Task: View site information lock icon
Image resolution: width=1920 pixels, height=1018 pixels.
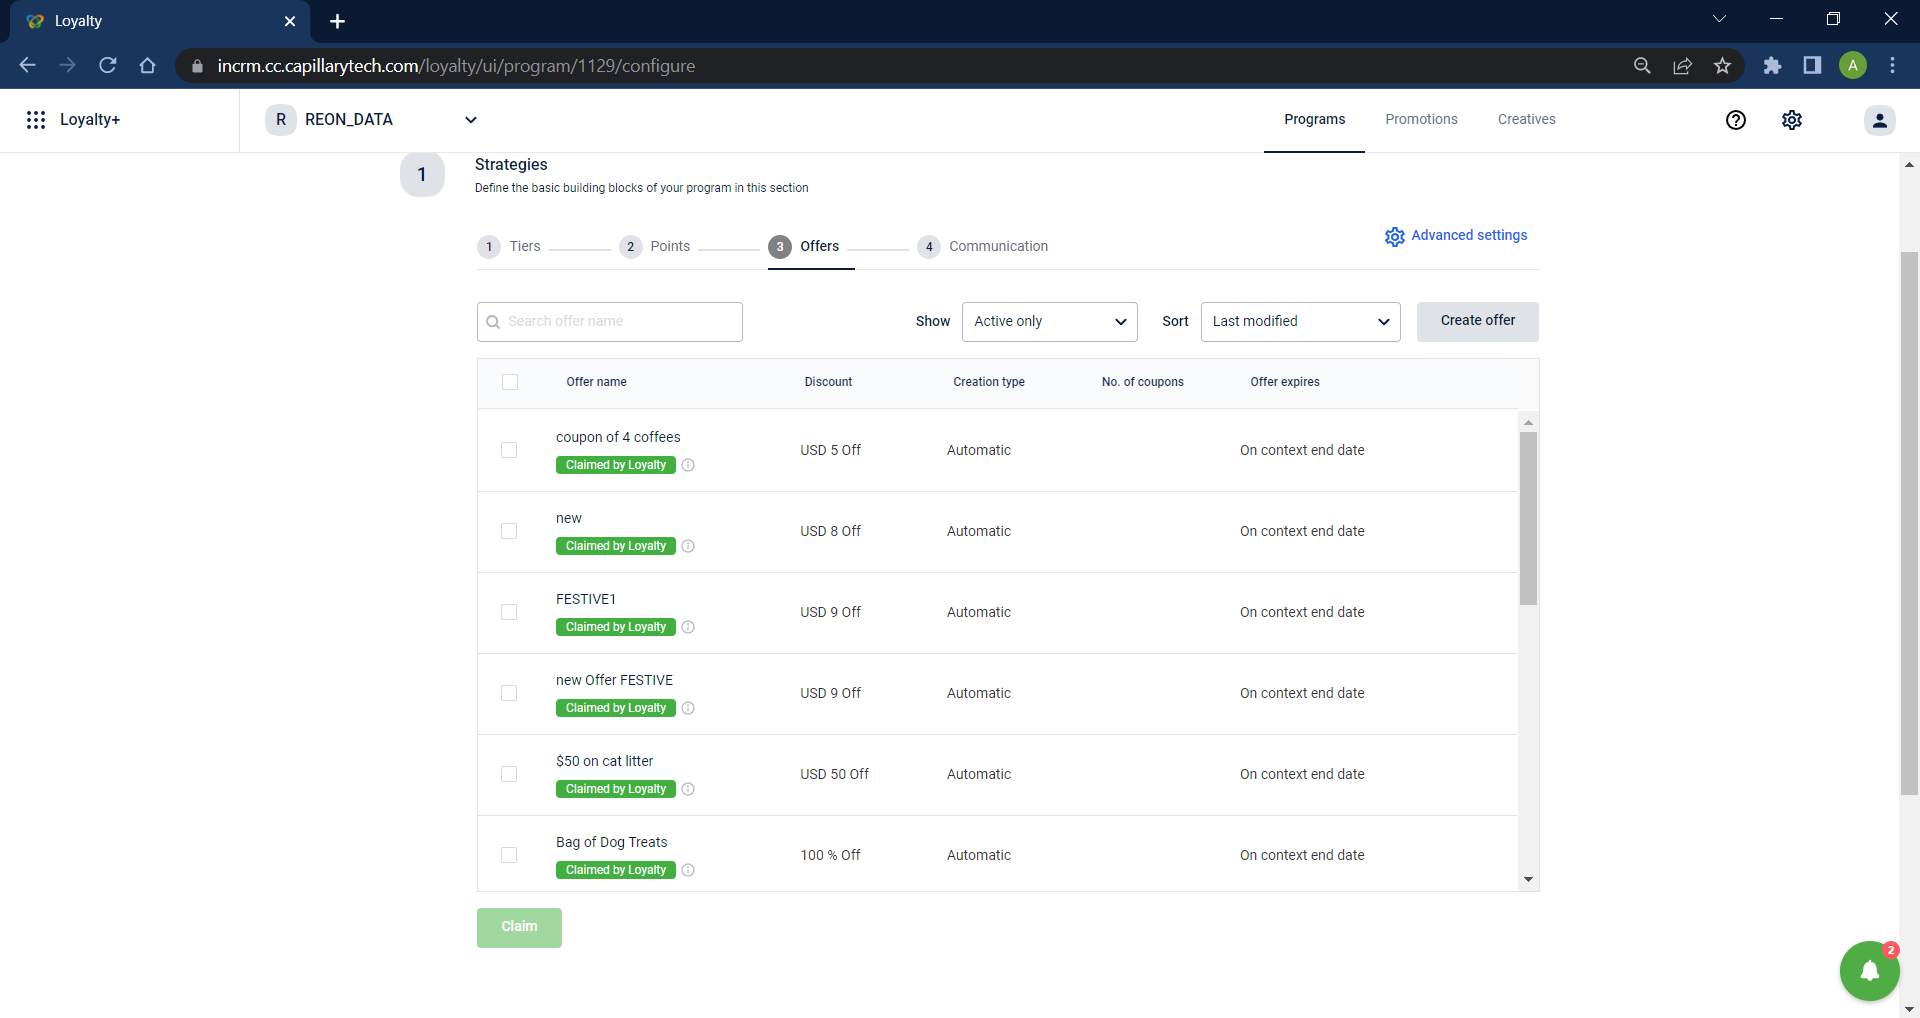Action: [197, 66]
